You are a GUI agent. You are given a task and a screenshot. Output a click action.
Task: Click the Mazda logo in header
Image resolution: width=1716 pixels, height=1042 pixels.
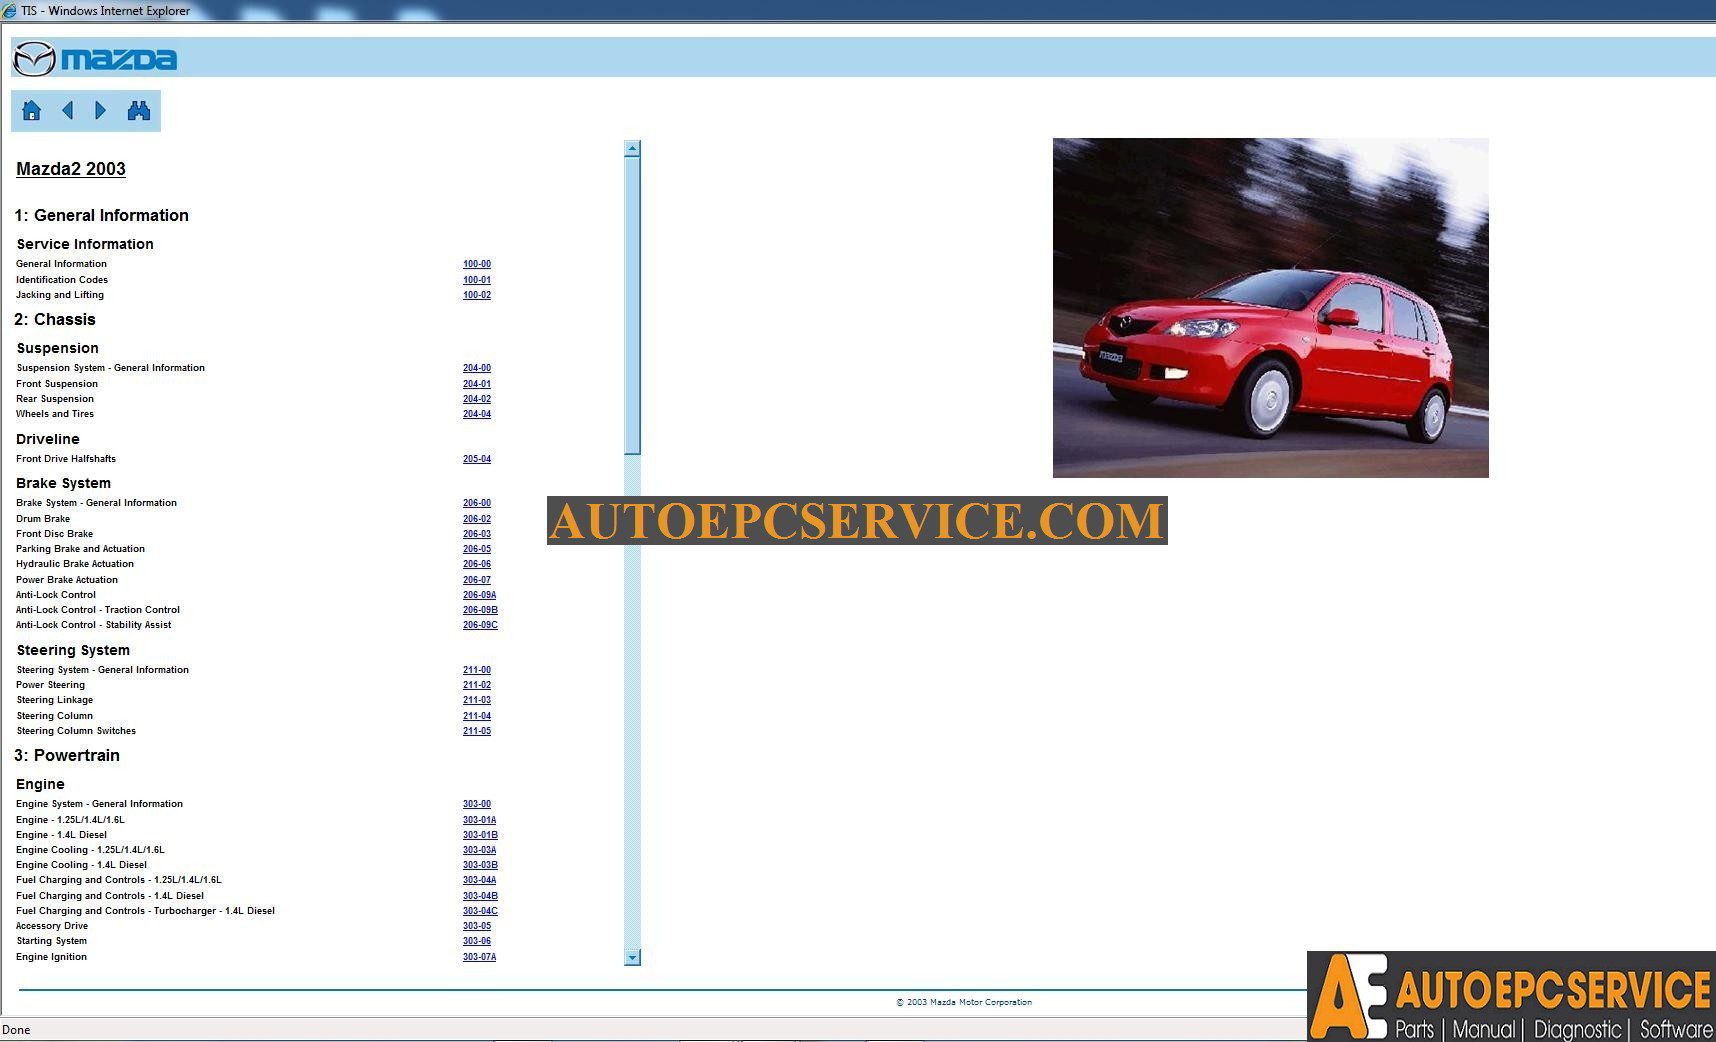(x=95, y=59)
